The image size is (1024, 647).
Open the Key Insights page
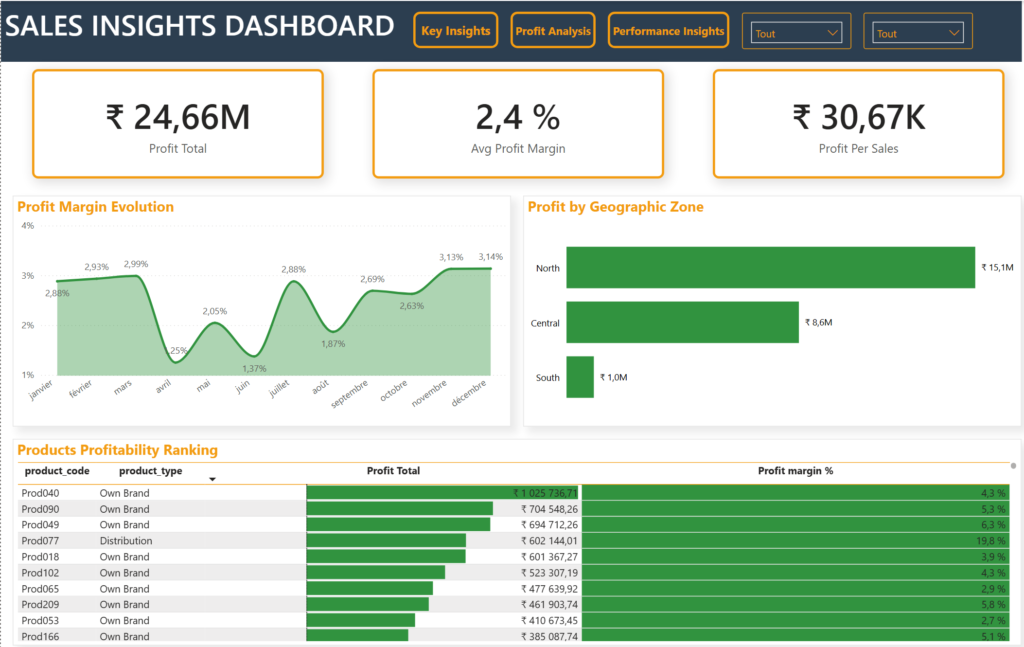point(455,31)
